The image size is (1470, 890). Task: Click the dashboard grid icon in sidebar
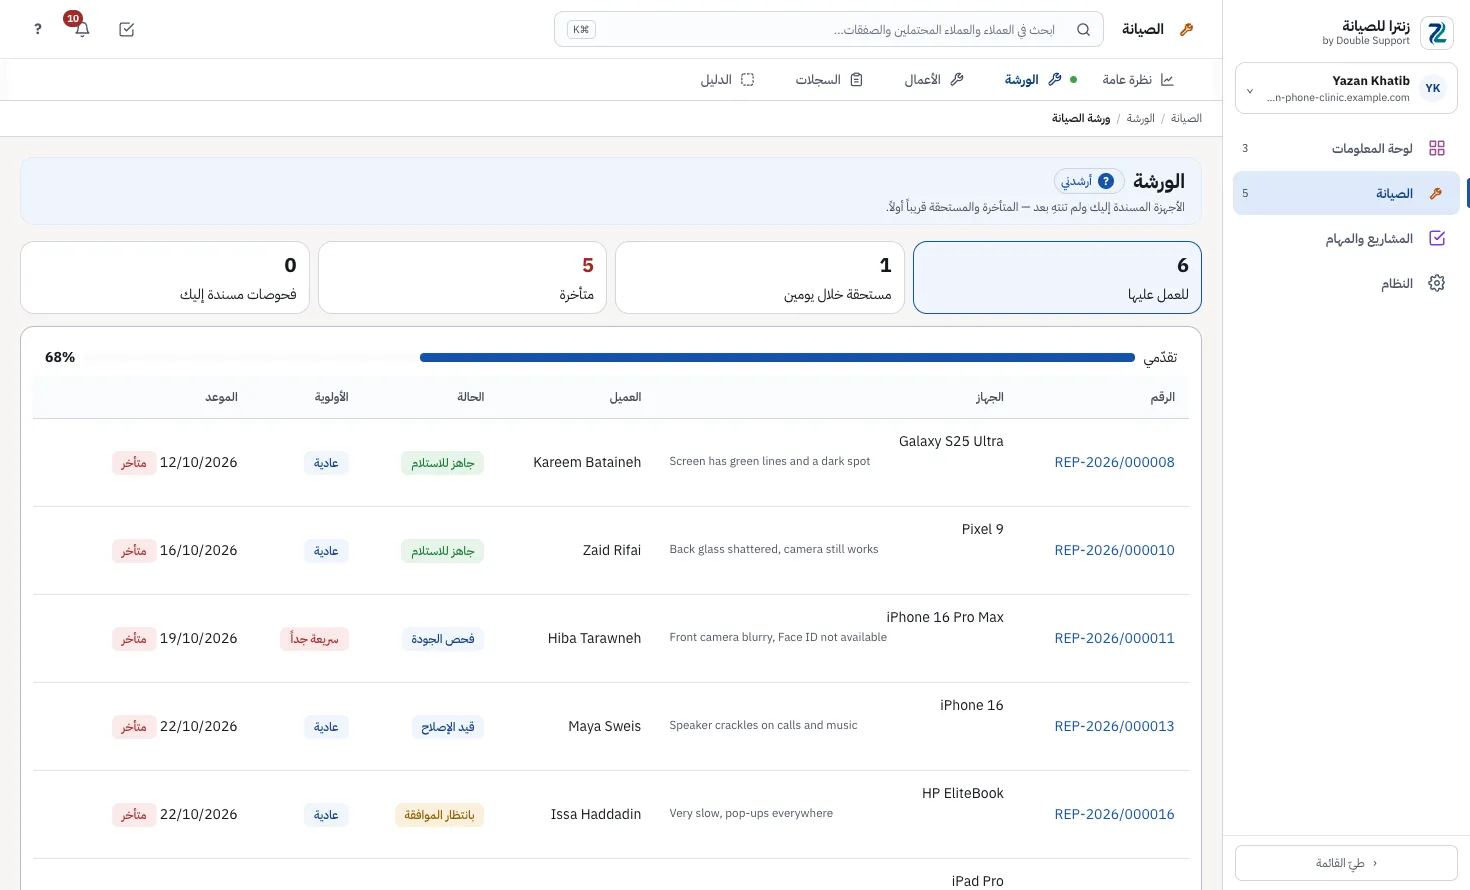pos(1437,148)
